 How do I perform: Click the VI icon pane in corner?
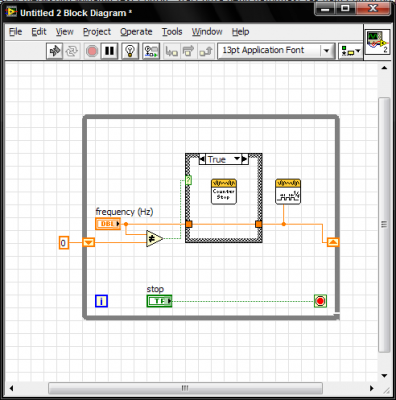pos(378,41)
